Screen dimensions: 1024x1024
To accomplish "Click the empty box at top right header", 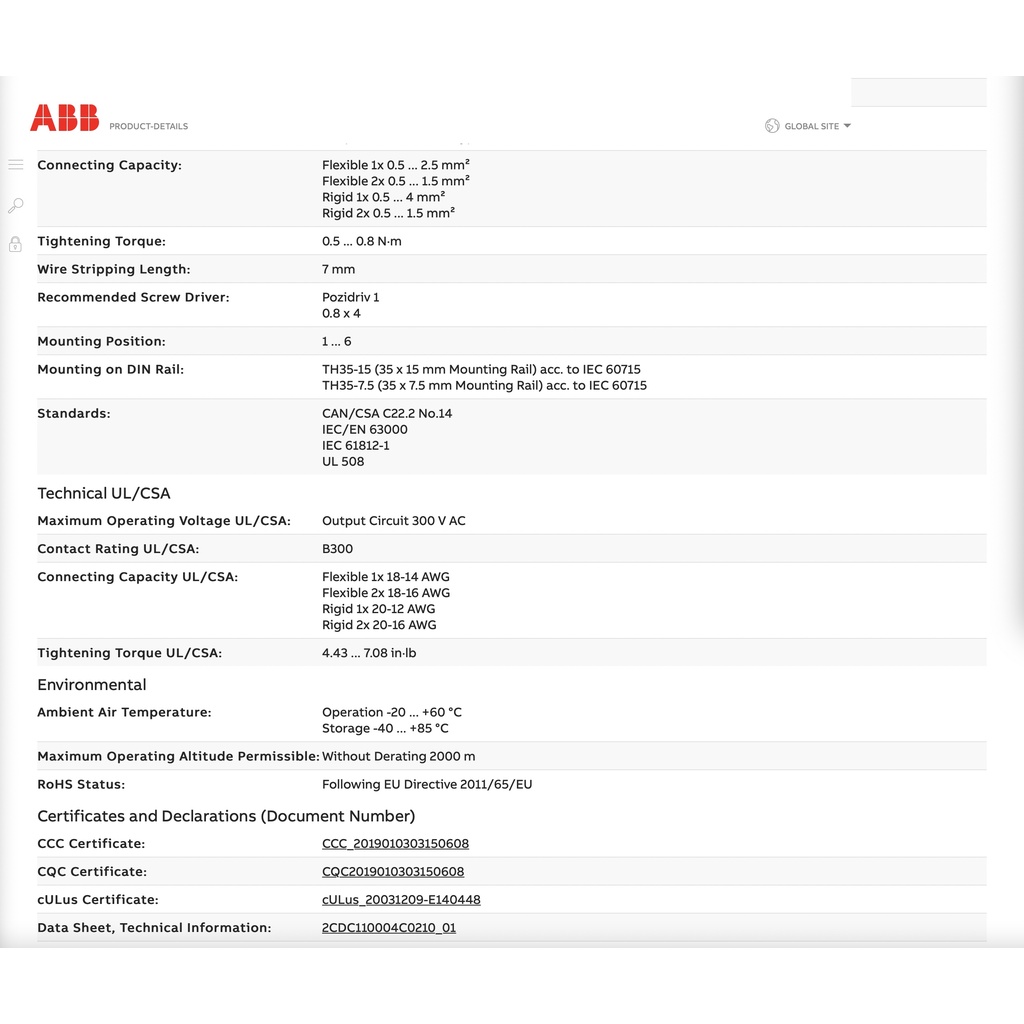I will click(x=918, y=92).
